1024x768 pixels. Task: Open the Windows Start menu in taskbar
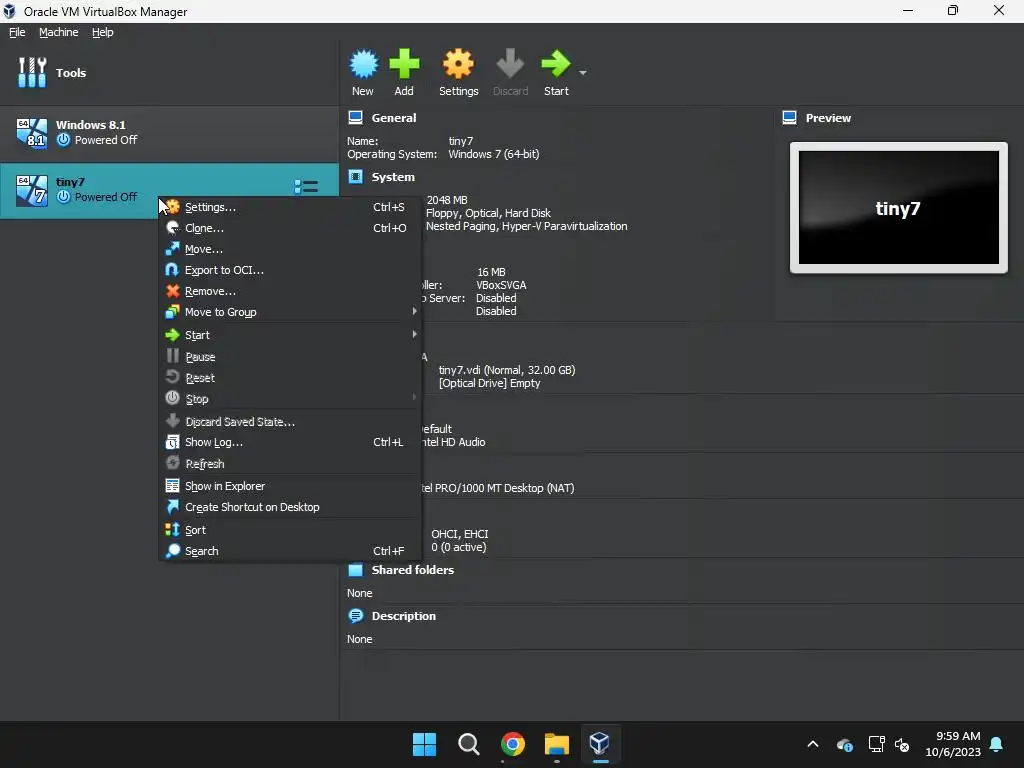(424, 744)
